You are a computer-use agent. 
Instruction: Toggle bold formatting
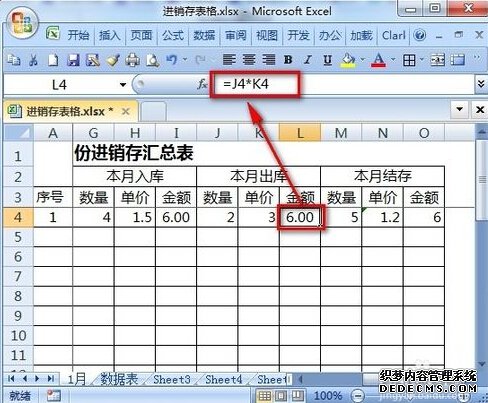pyautogui.click(x=288, y=60)
